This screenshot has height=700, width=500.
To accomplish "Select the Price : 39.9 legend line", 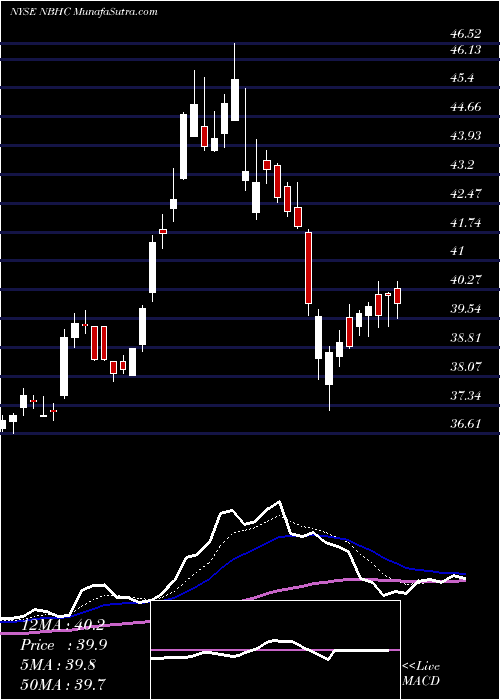I will tap(64, 645).
